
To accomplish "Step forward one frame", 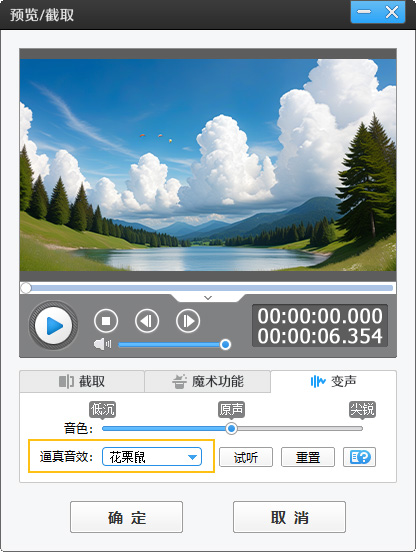I will (x=188, y=321).
